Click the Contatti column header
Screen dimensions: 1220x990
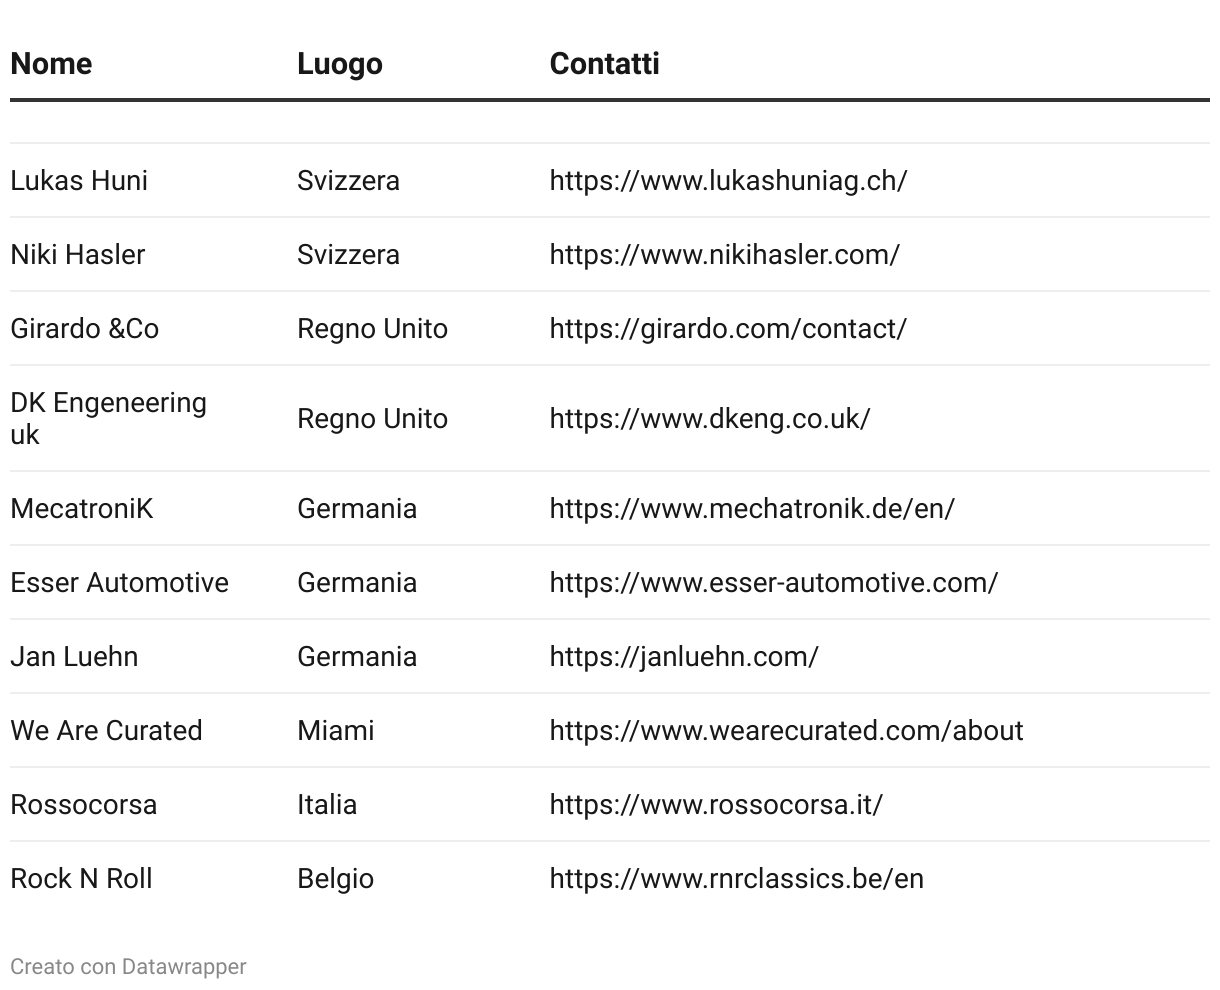[x=604, y=64]
